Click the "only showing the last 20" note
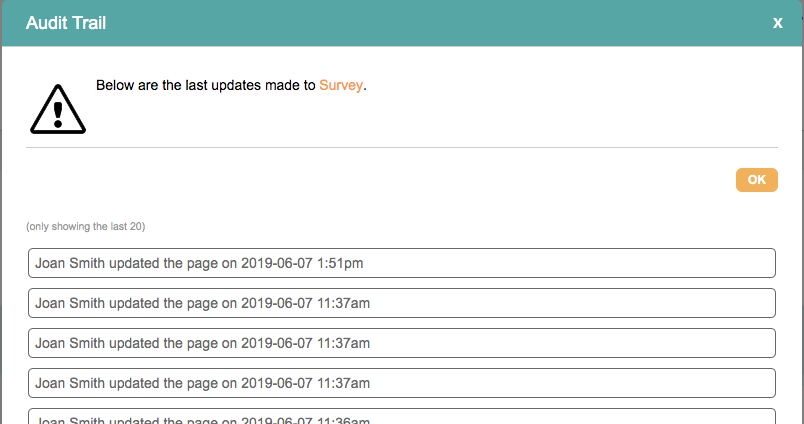Screen dimensions: 804x424 pyautogui.click(x=86, y=227)
